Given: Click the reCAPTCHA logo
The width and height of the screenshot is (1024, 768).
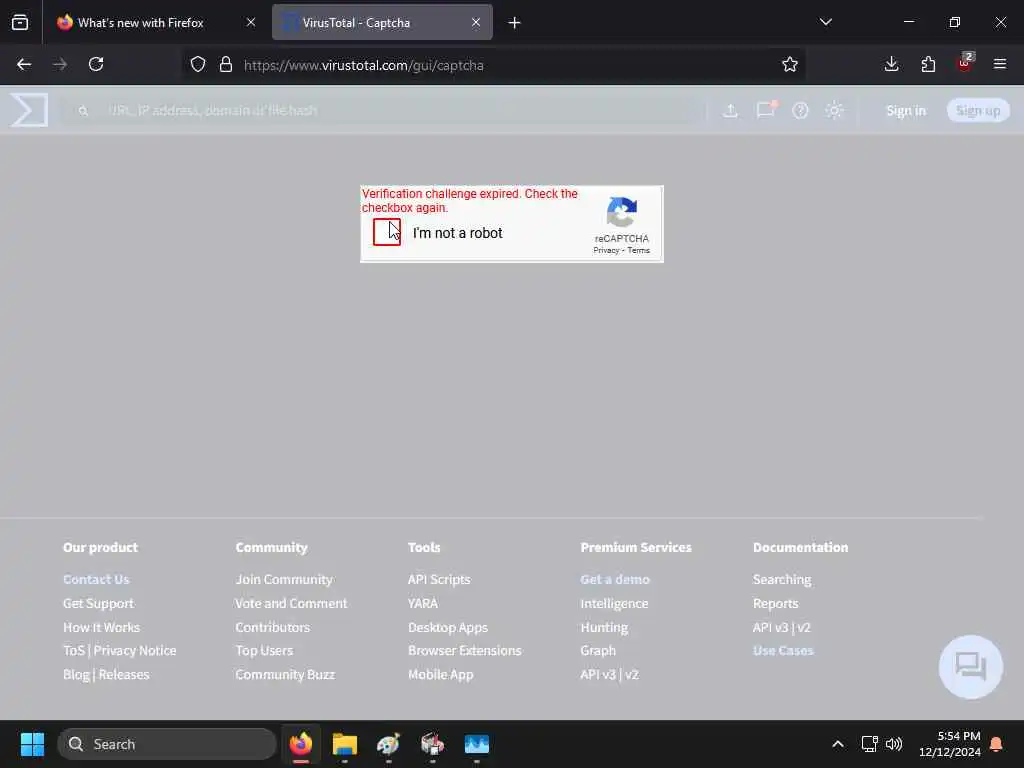Looking at the screenshot, I should coord(621,212).
